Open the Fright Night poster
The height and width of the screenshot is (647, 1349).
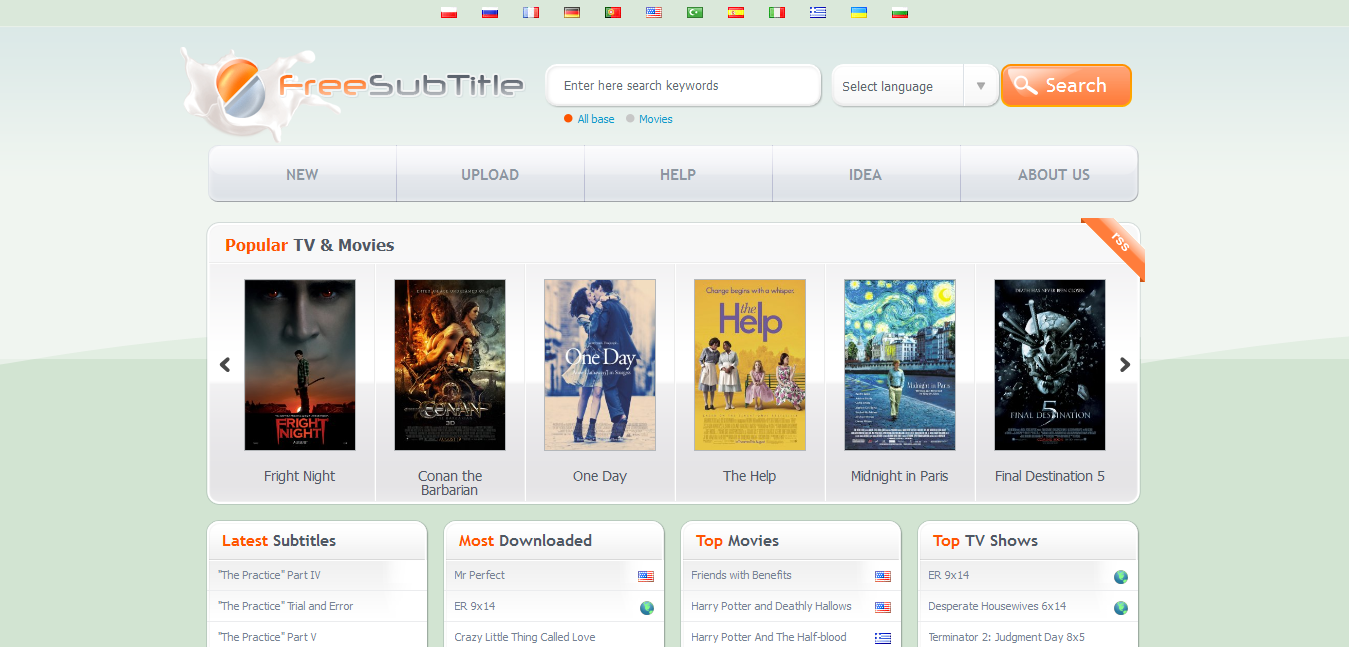tap(300, 365)
